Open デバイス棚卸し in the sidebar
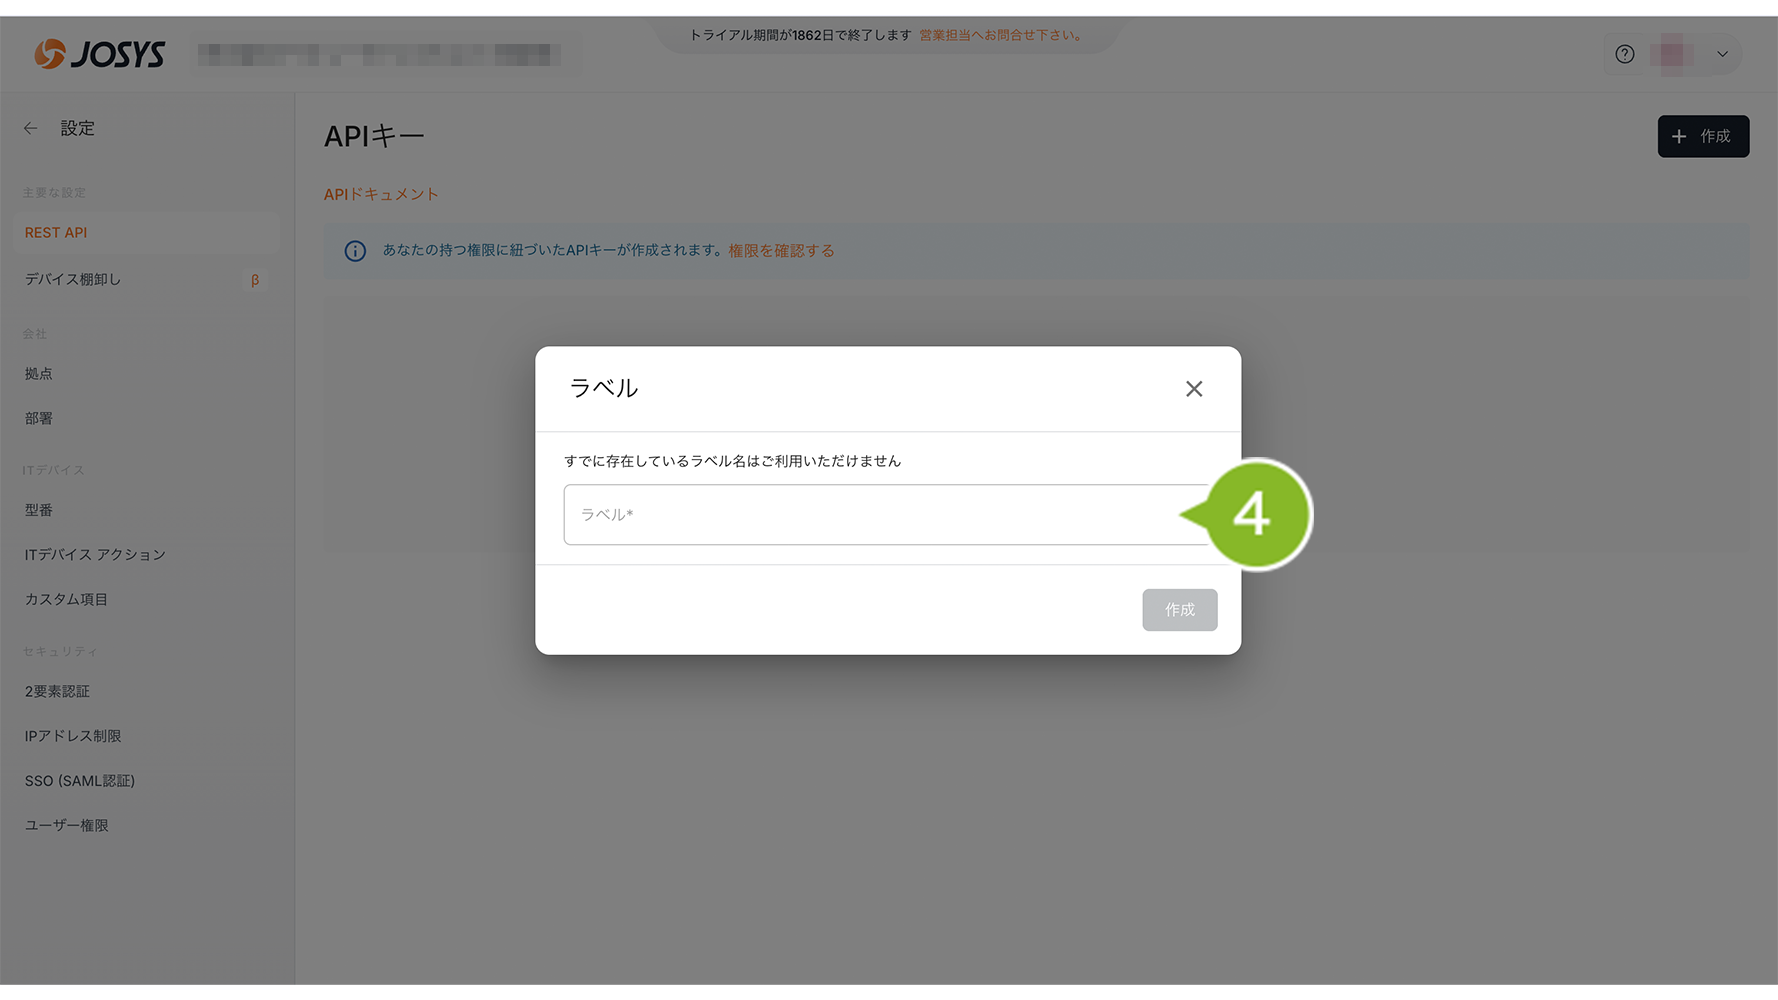This screenshot has width=1778, height=1000. pyautogui.click(x=73, y=280)
